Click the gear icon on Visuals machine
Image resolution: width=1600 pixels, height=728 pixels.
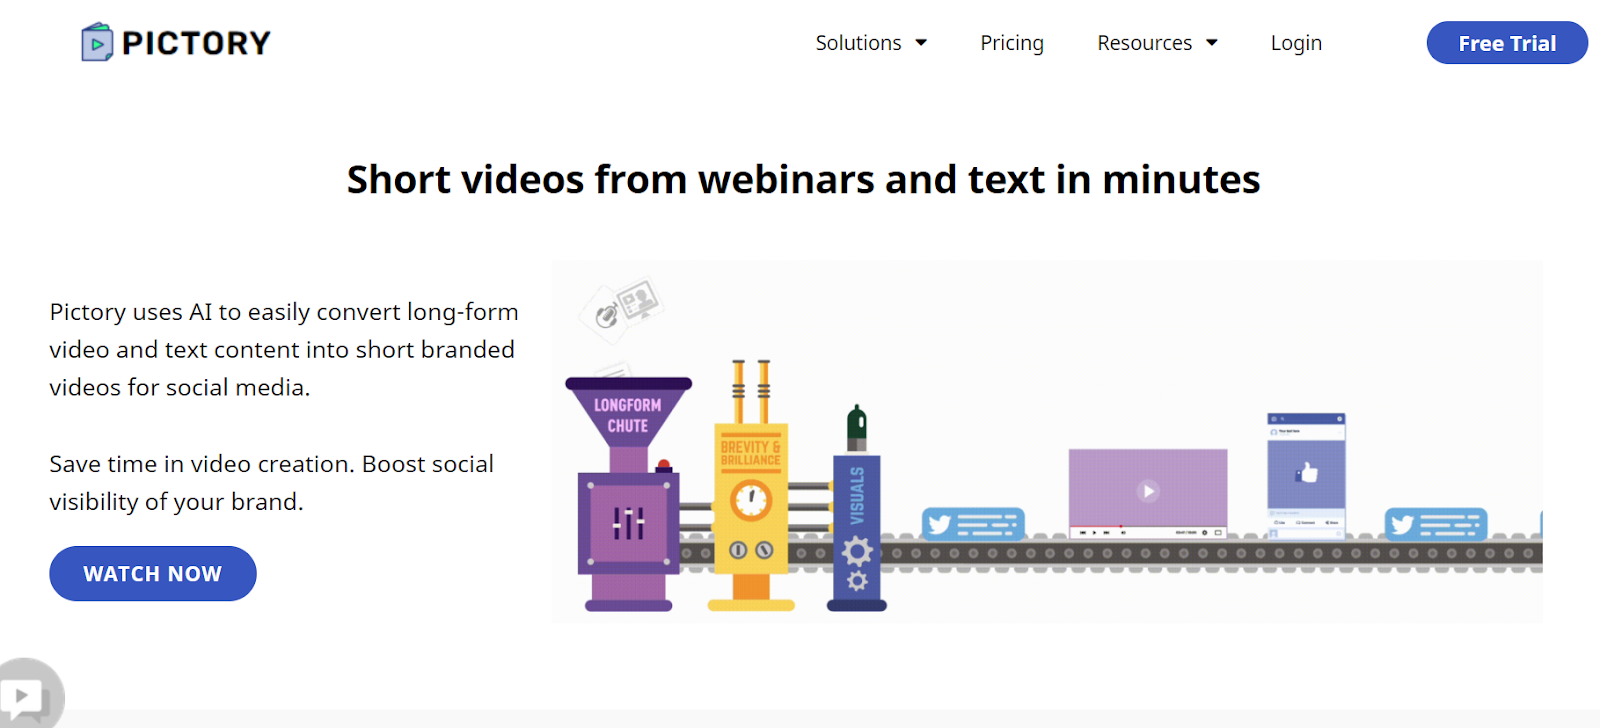[857, 552]
